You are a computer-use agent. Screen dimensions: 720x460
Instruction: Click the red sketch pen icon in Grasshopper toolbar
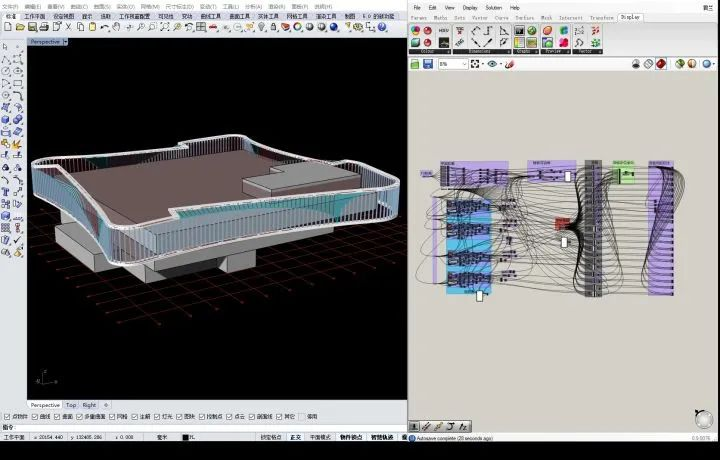(x=509, y=64)
